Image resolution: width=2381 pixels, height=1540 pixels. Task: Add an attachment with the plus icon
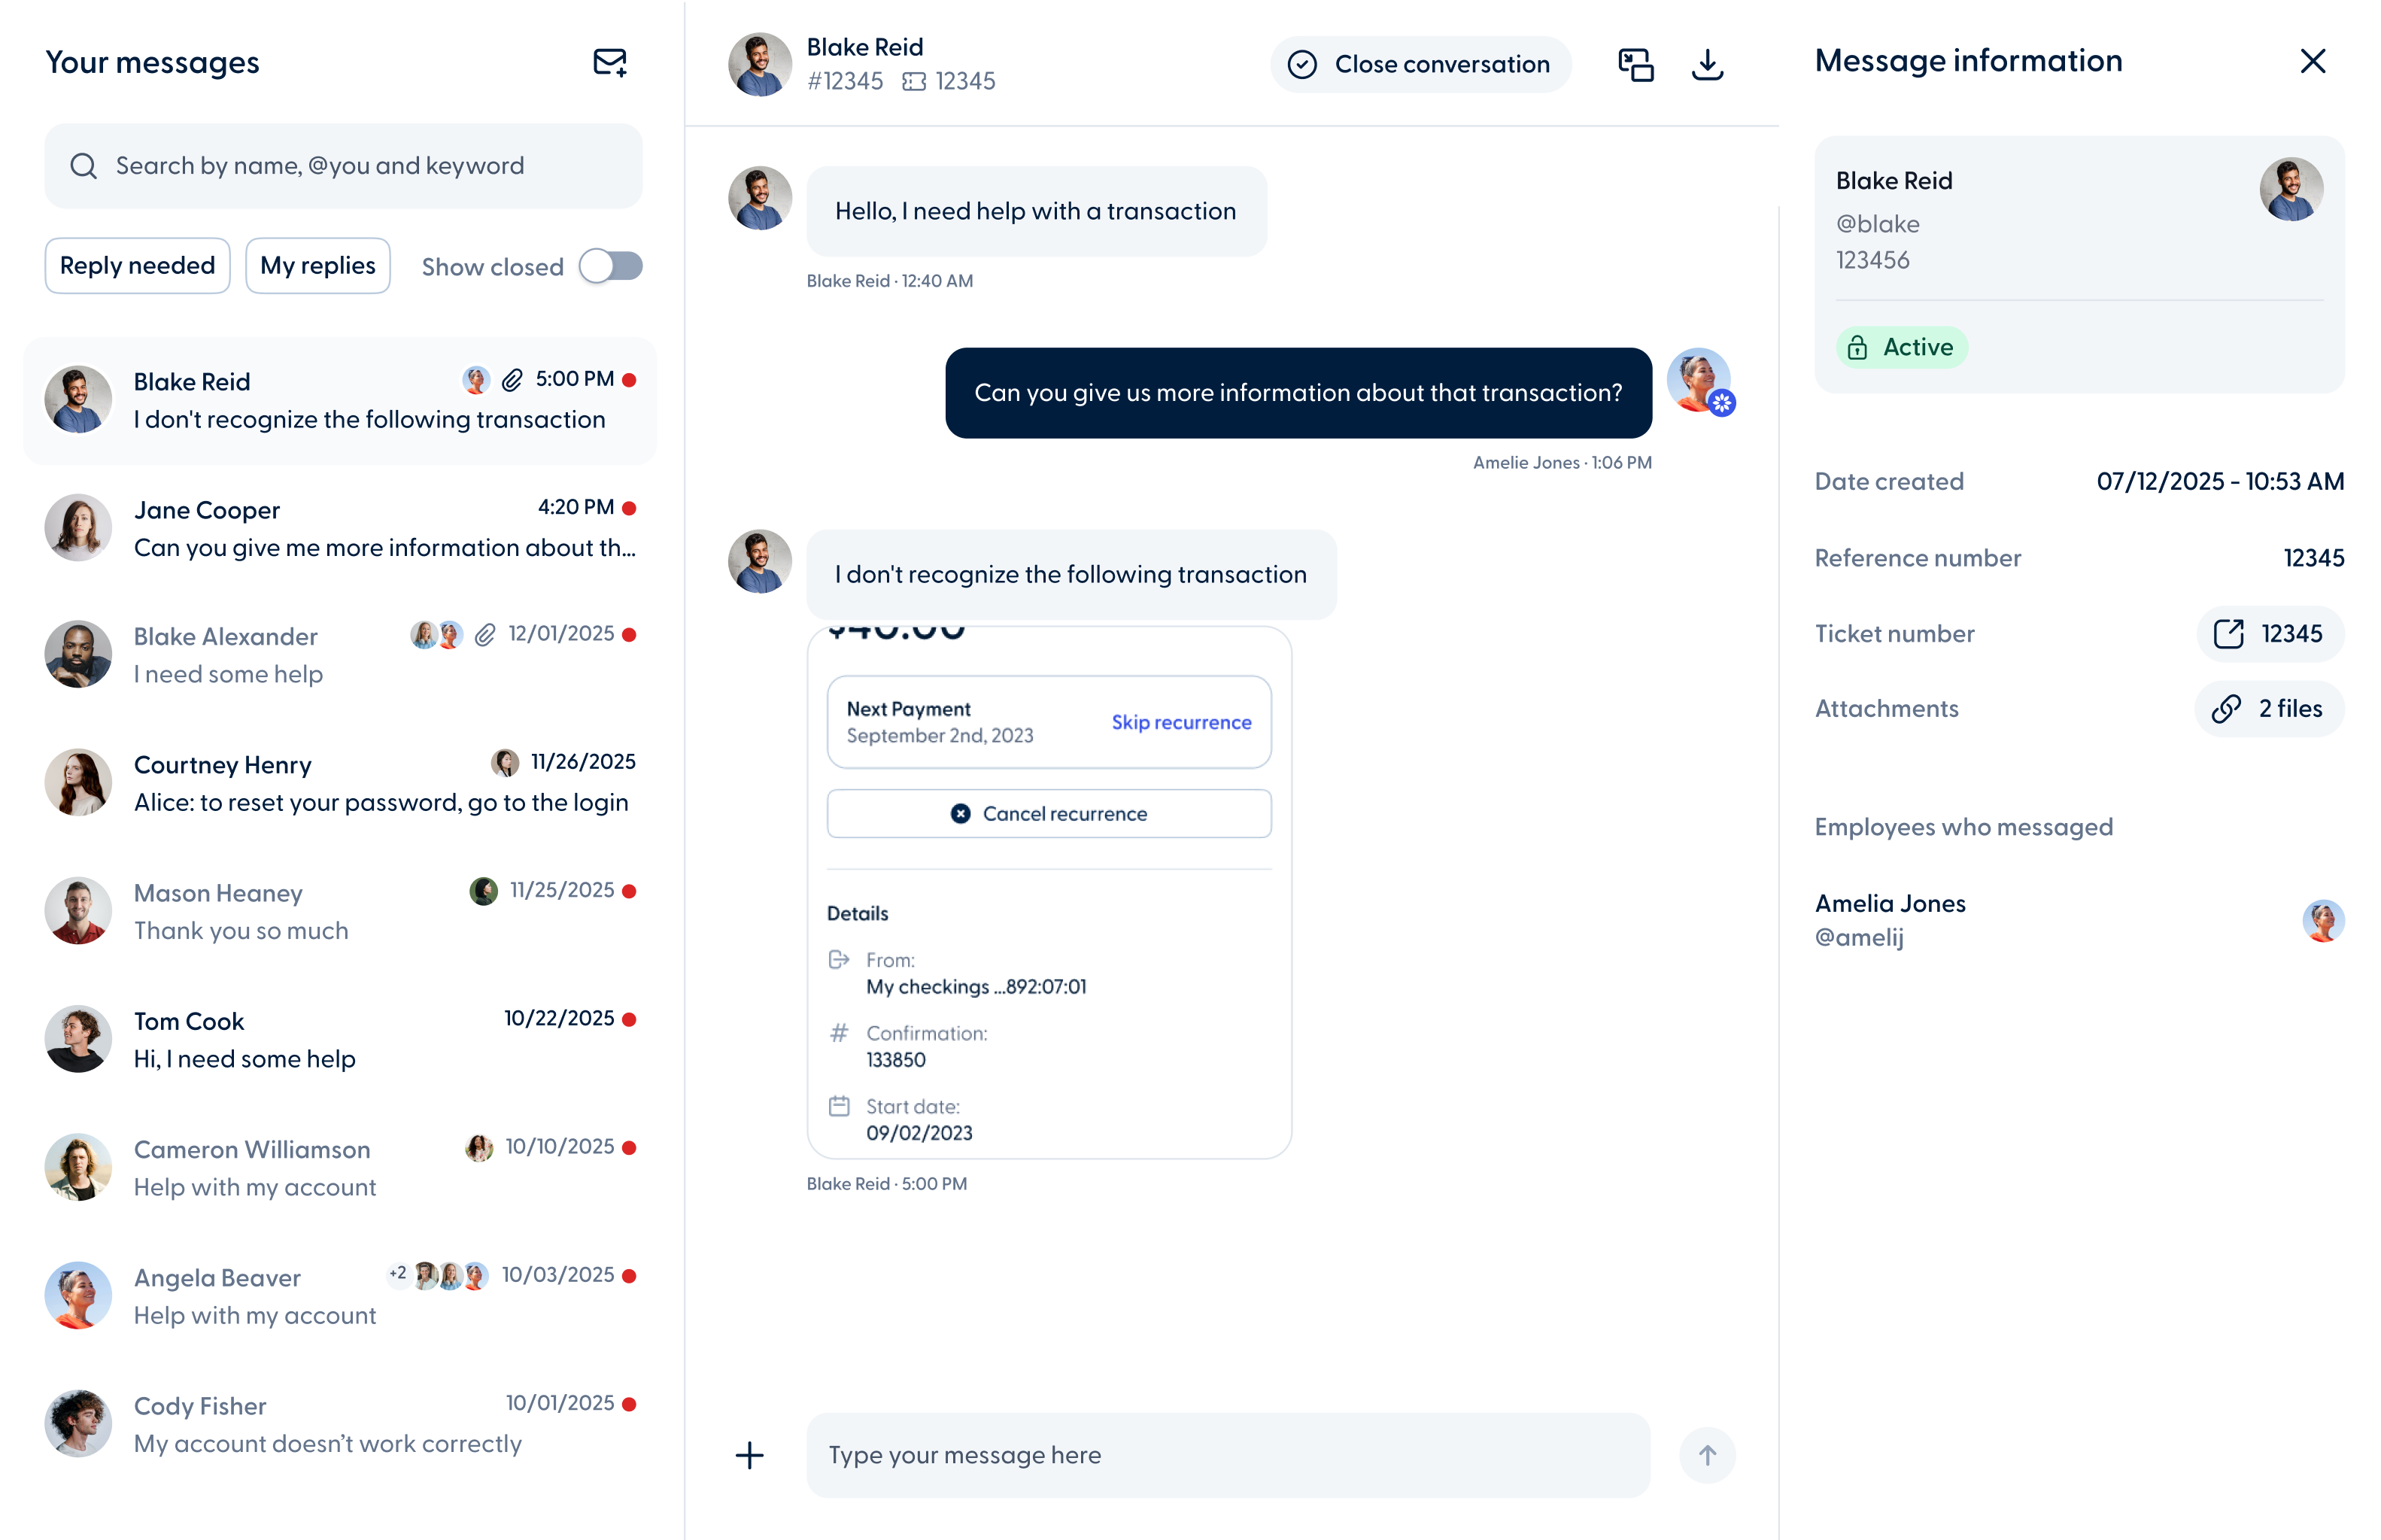click(749, 1455)
